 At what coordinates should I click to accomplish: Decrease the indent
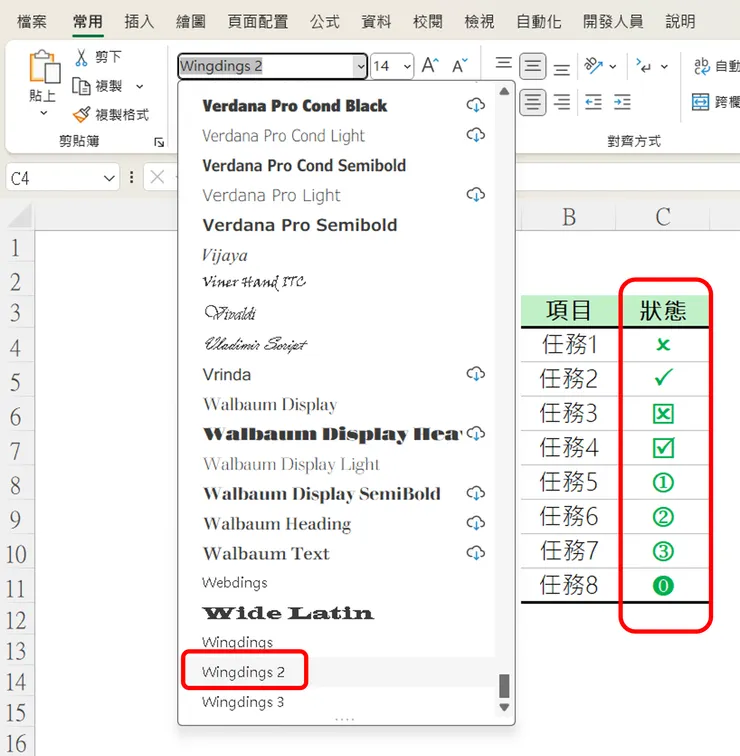593,102
